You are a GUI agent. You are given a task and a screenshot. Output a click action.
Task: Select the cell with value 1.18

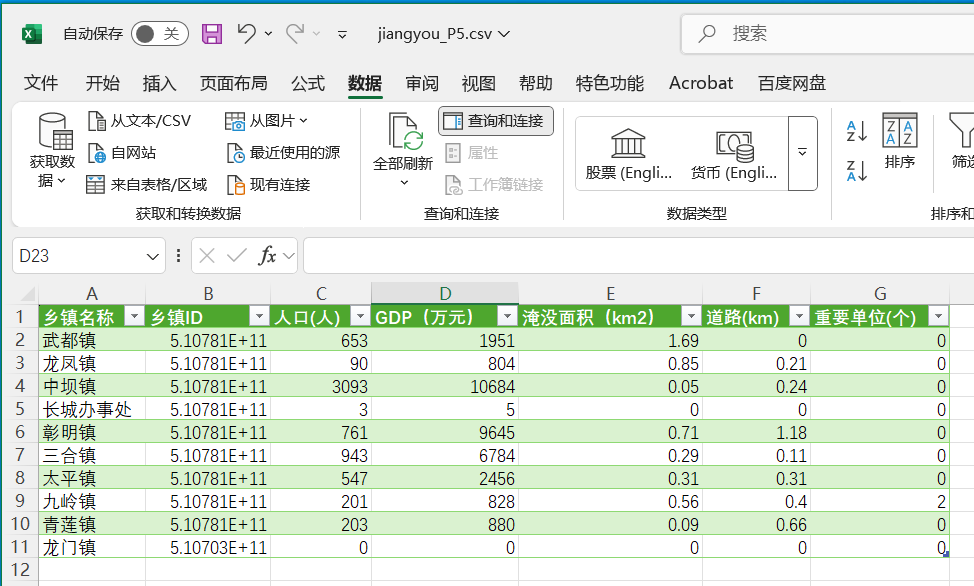tap(756, 433)
